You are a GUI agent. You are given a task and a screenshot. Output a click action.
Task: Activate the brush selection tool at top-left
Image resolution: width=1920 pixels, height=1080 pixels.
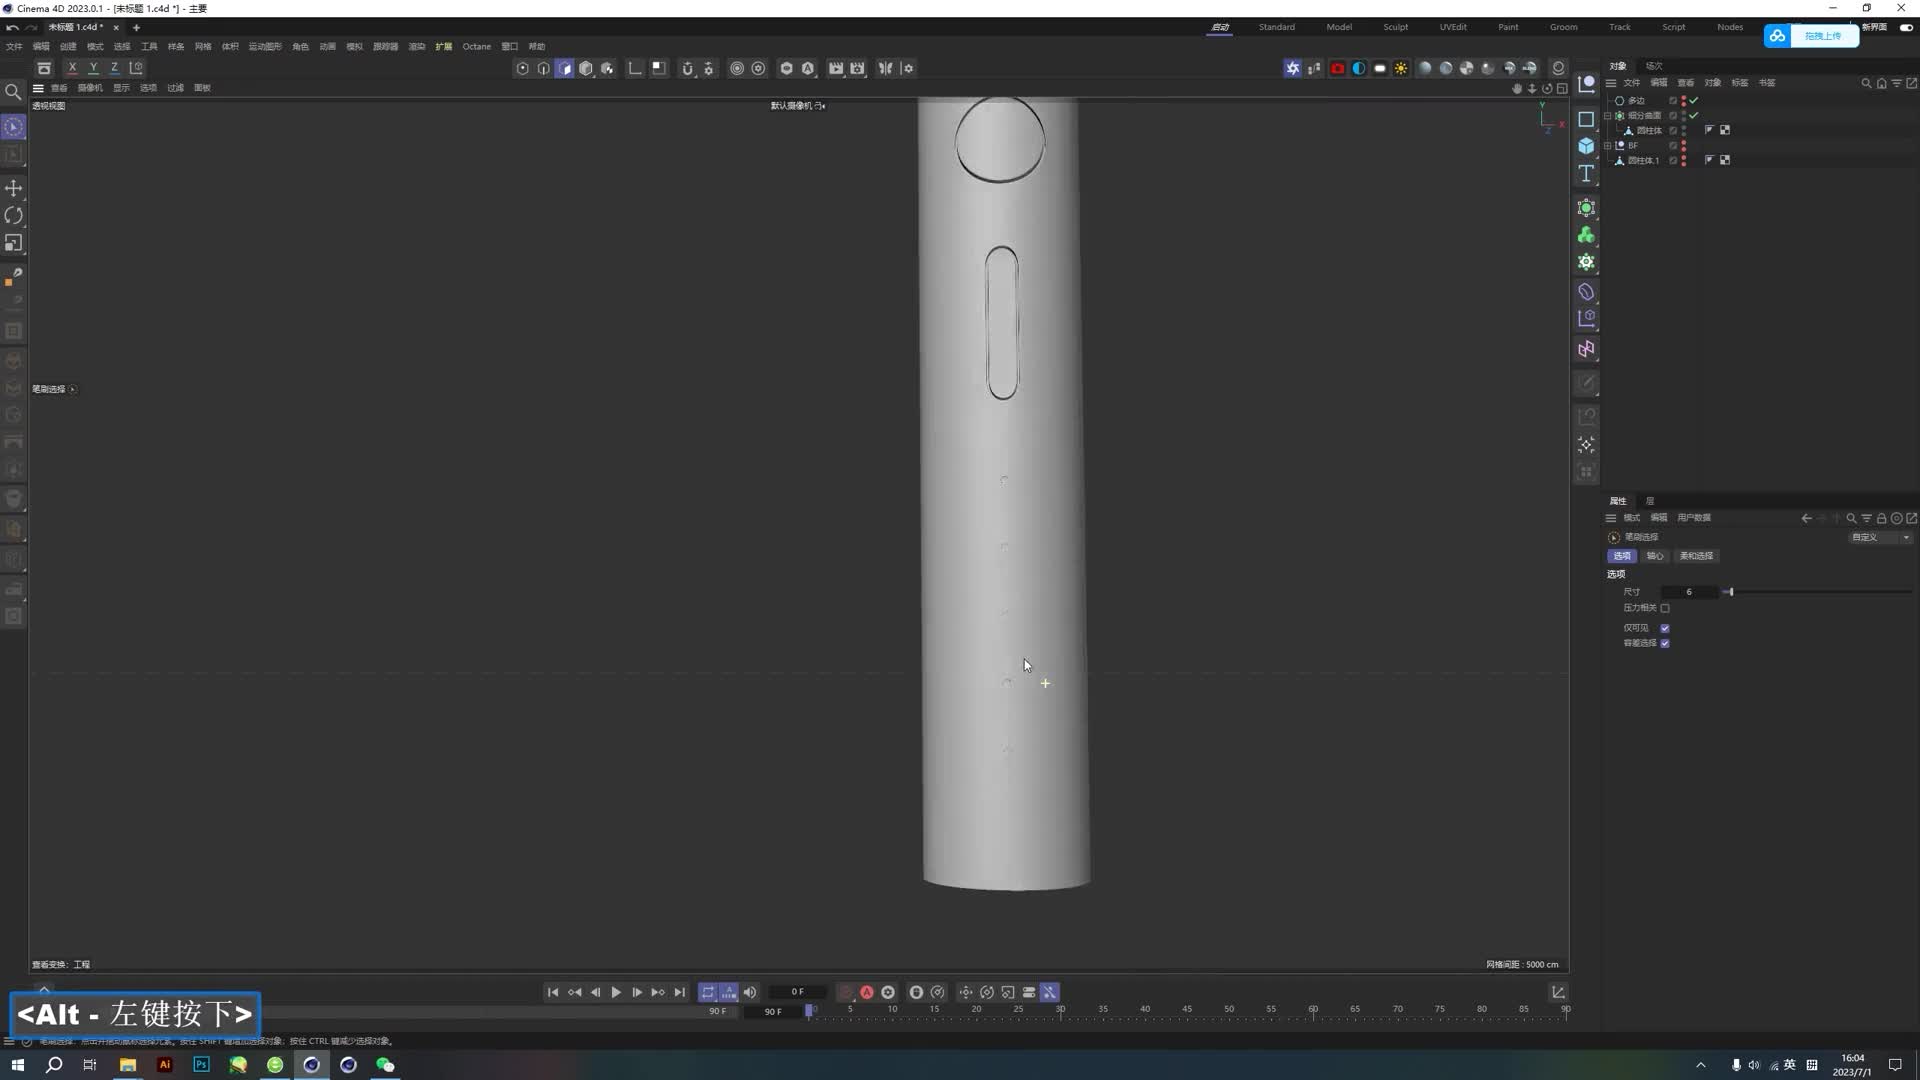[14, 127]
